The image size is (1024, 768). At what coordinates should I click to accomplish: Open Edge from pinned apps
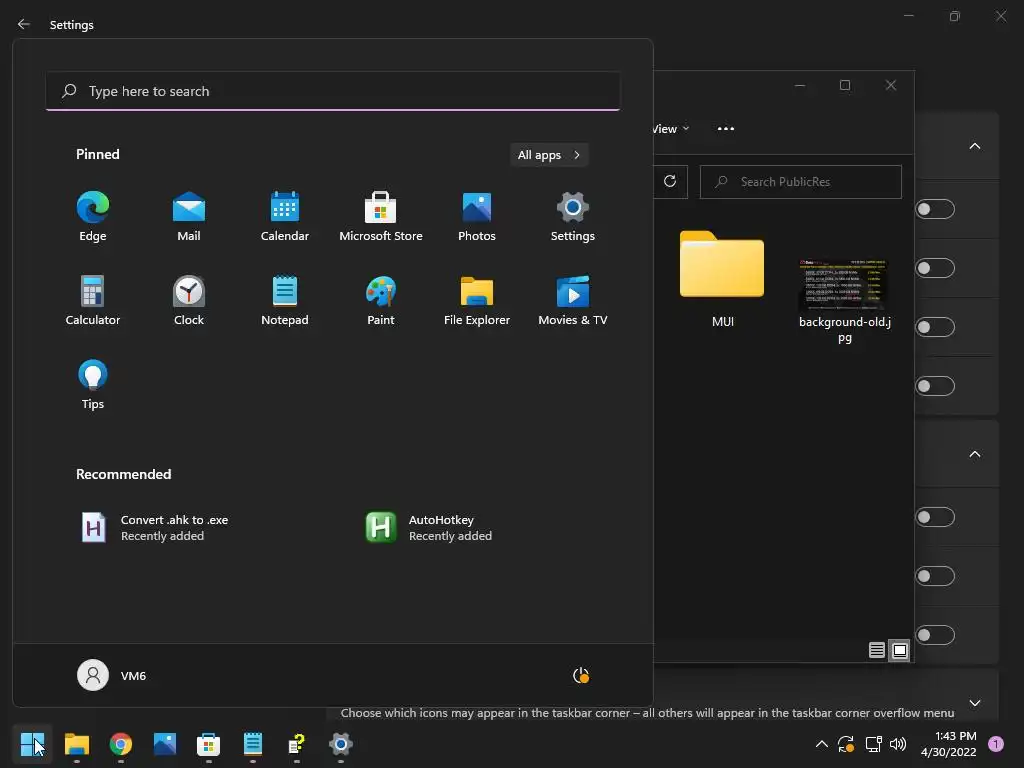point(93,217)
